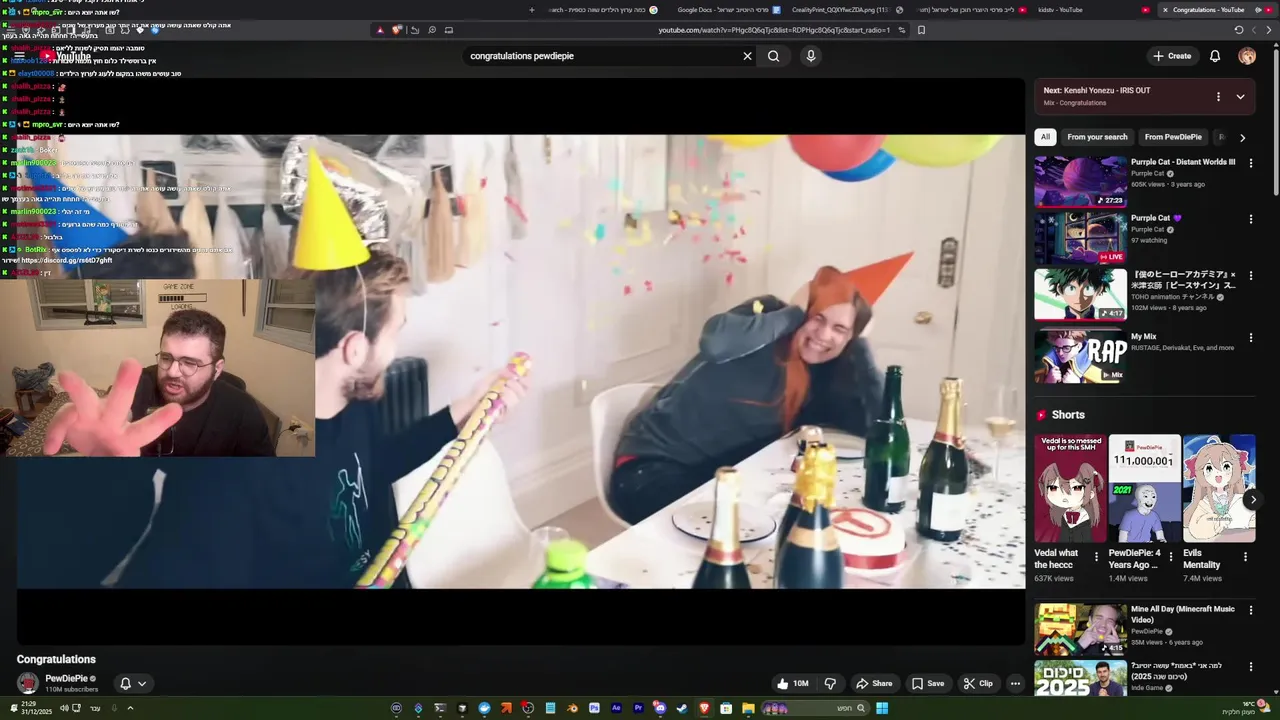
Task: Play the Vedal what the hecc Short
Action: pyautogui.click(x=1070, y=489)
